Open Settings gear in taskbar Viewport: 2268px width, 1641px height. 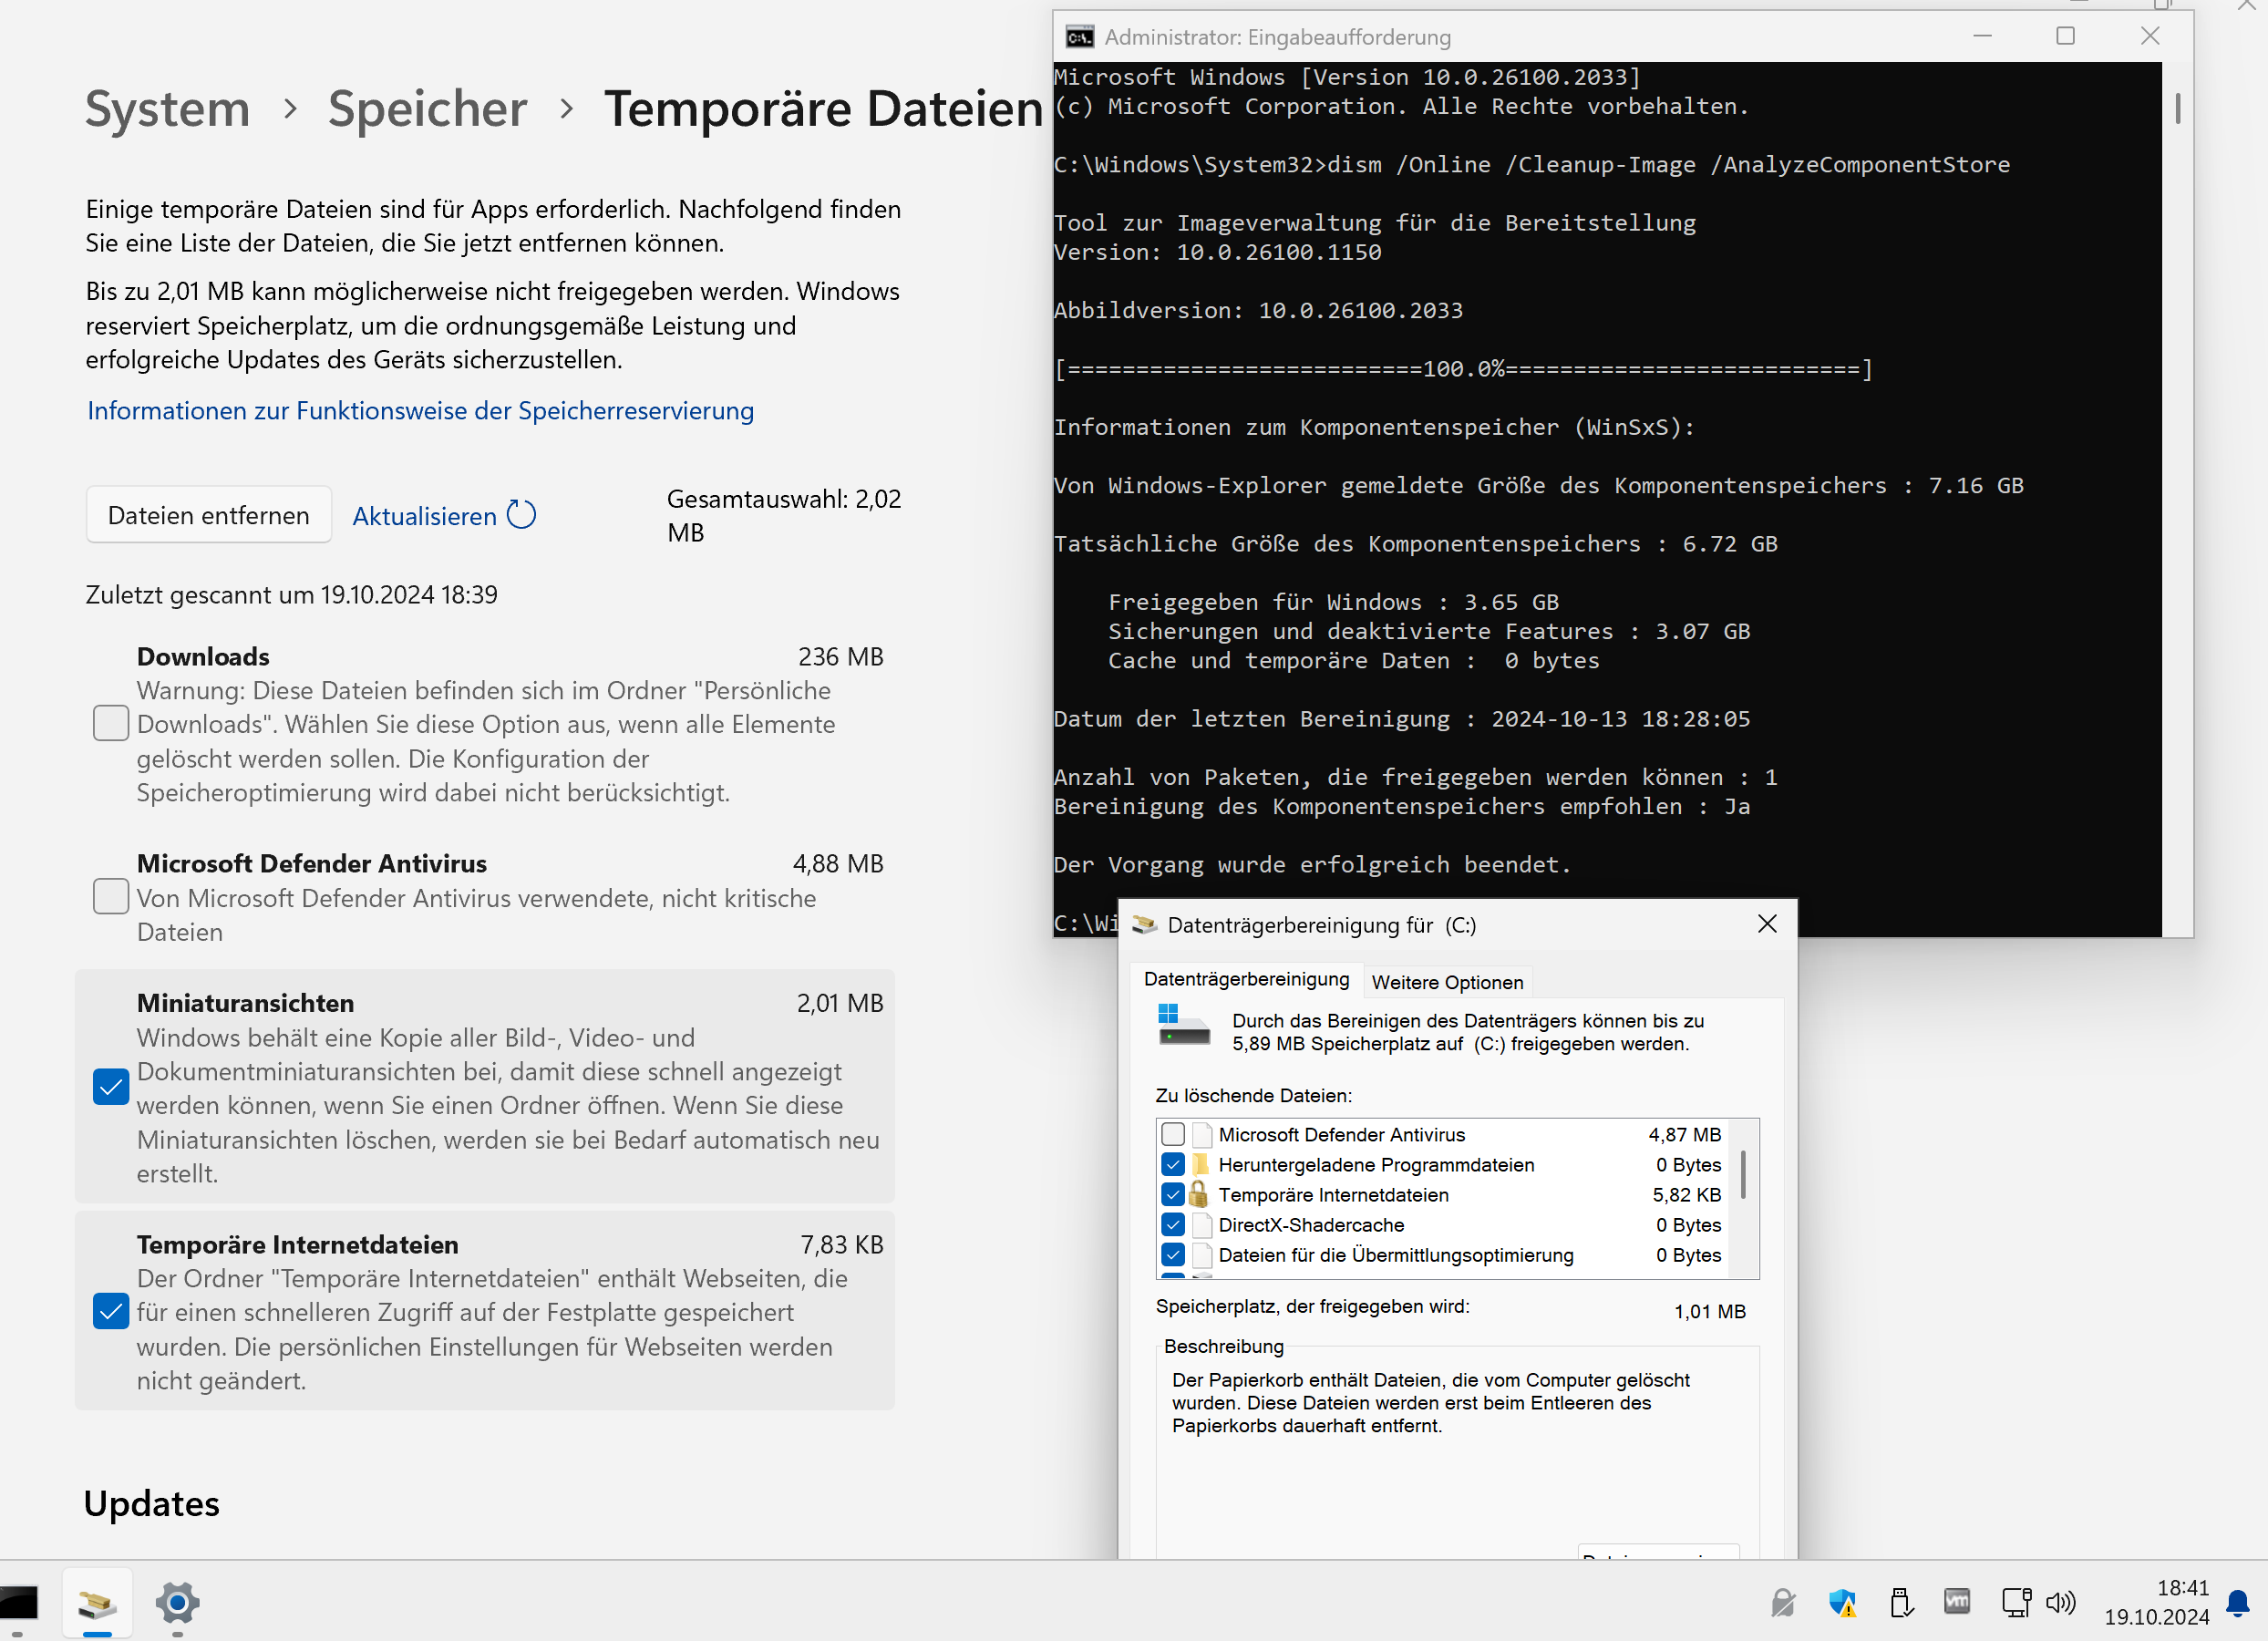coord(177,1603)
